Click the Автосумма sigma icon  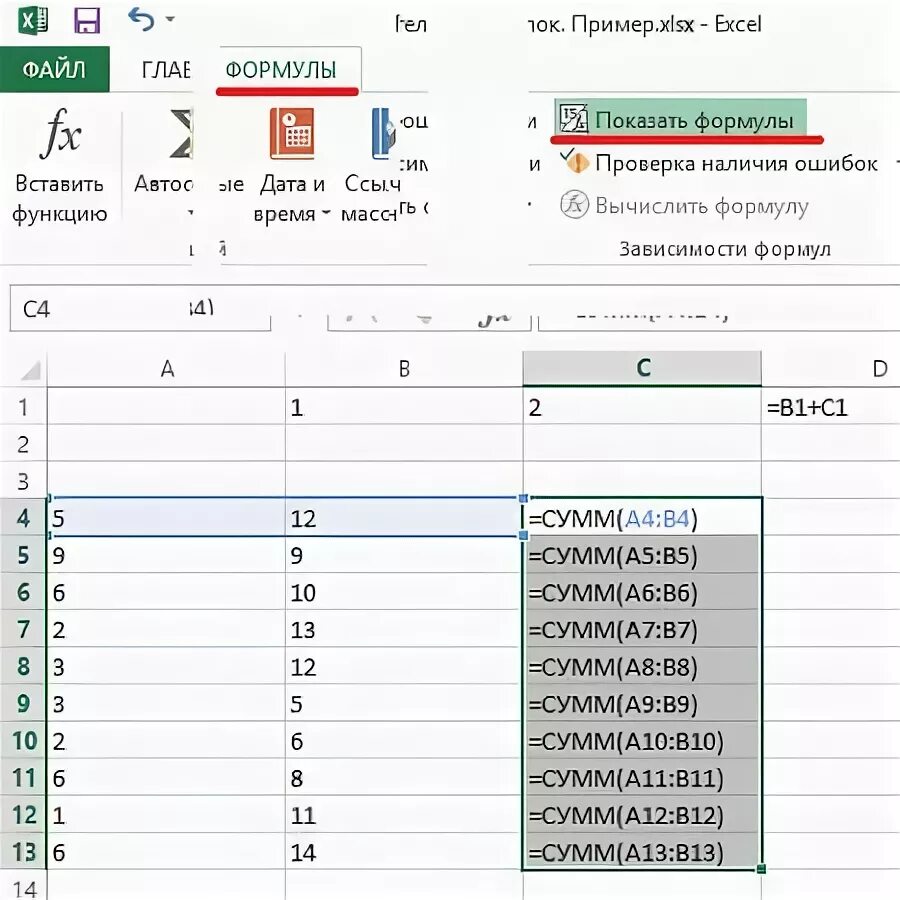pos(181,134)
